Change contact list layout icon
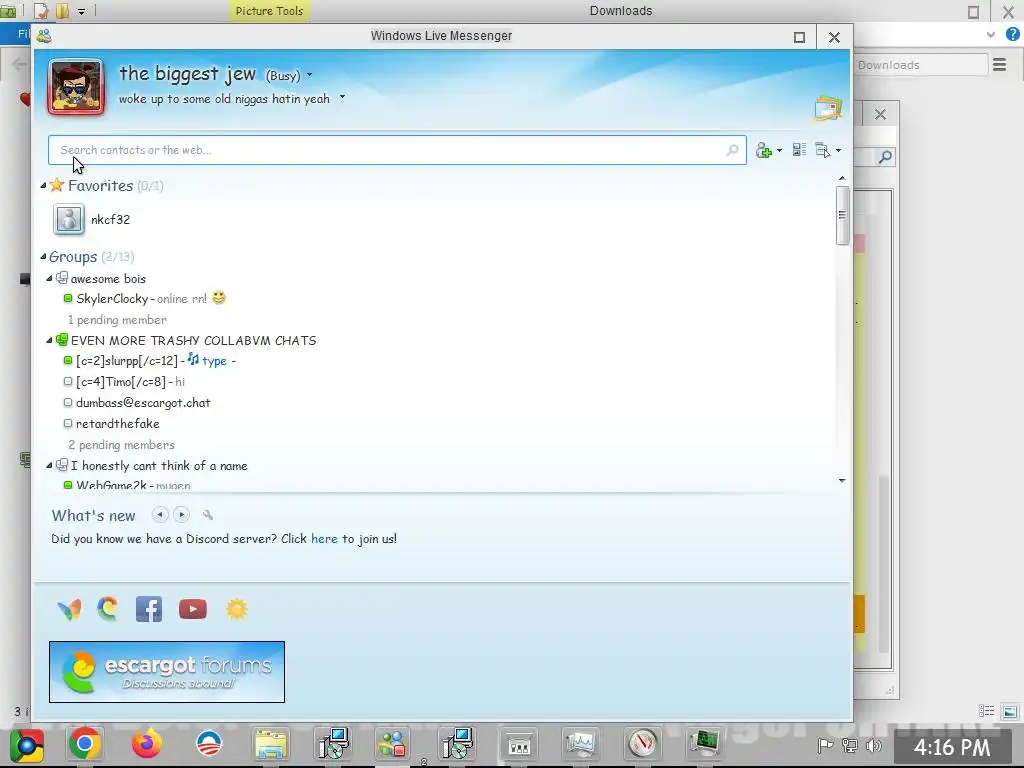The image size is (1024, 768). point(799,150)
